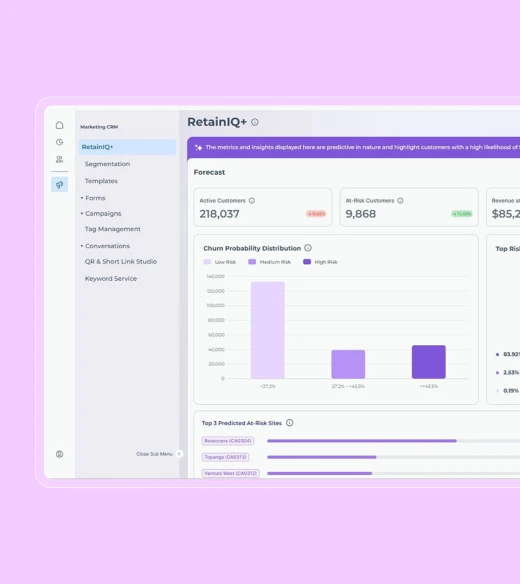
Task: Click green change badge on At-Risk Customers
Action: (462, 214)
